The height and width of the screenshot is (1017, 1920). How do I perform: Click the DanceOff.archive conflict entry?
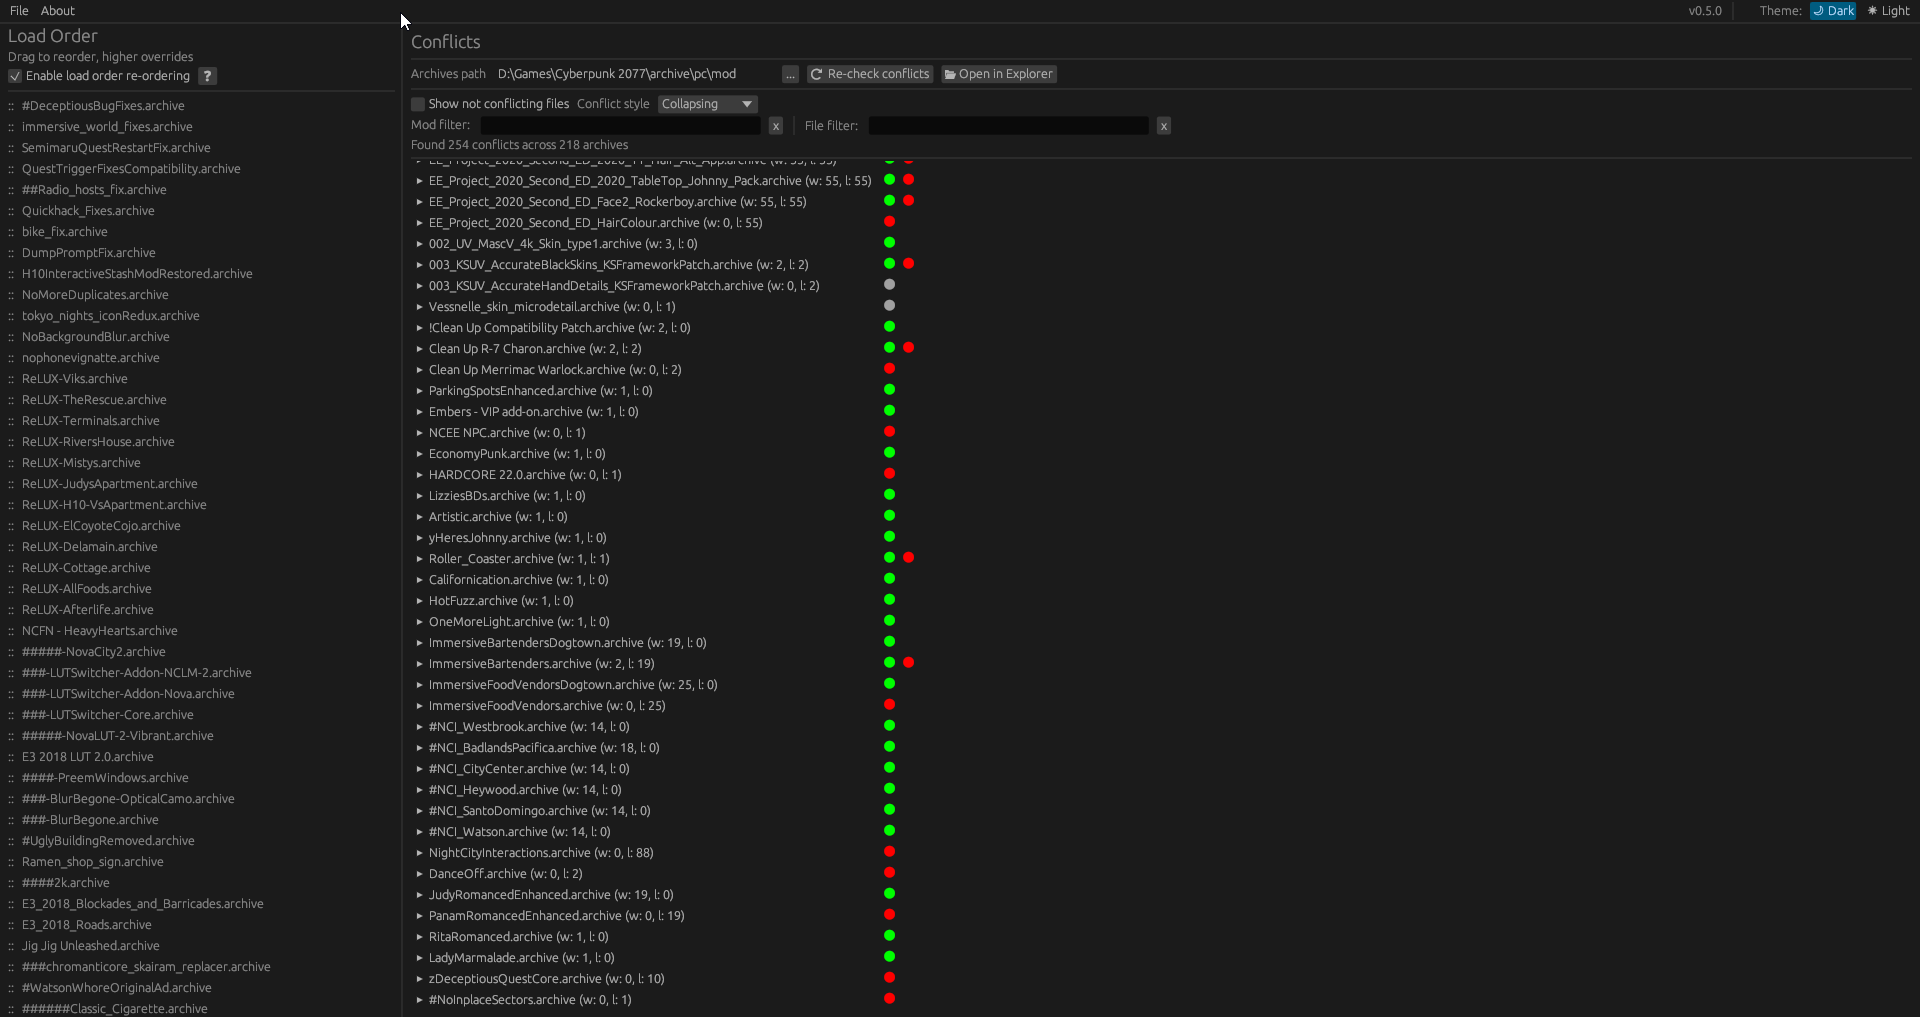[506, 874]
